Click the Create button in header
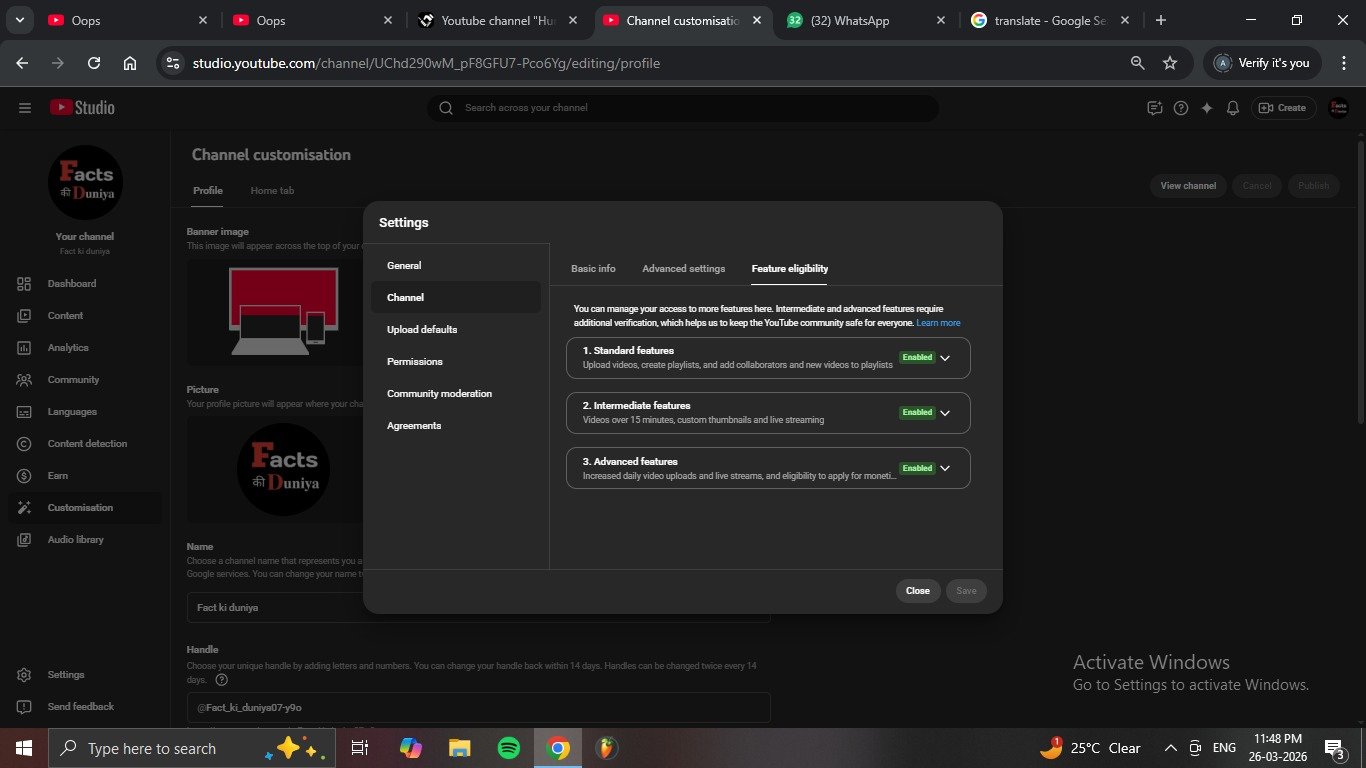 coord(1282,108)
